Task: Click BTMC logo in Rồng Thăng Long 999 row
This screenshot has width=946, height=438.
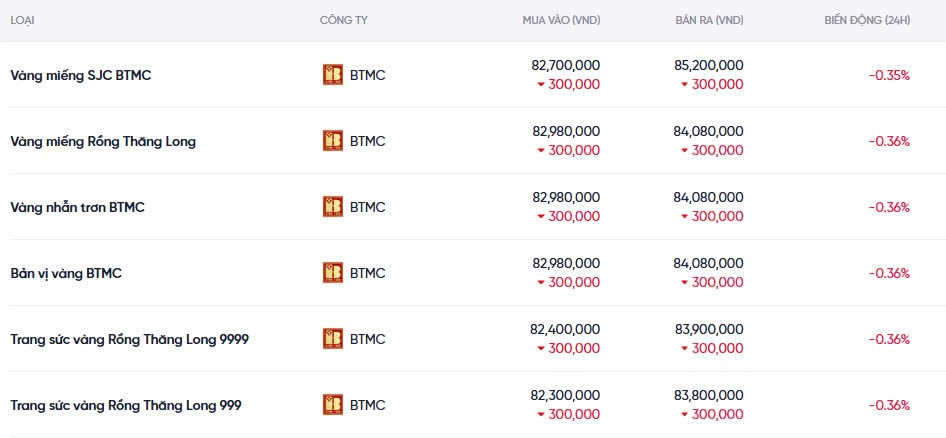Action: (x=333, y=405)
